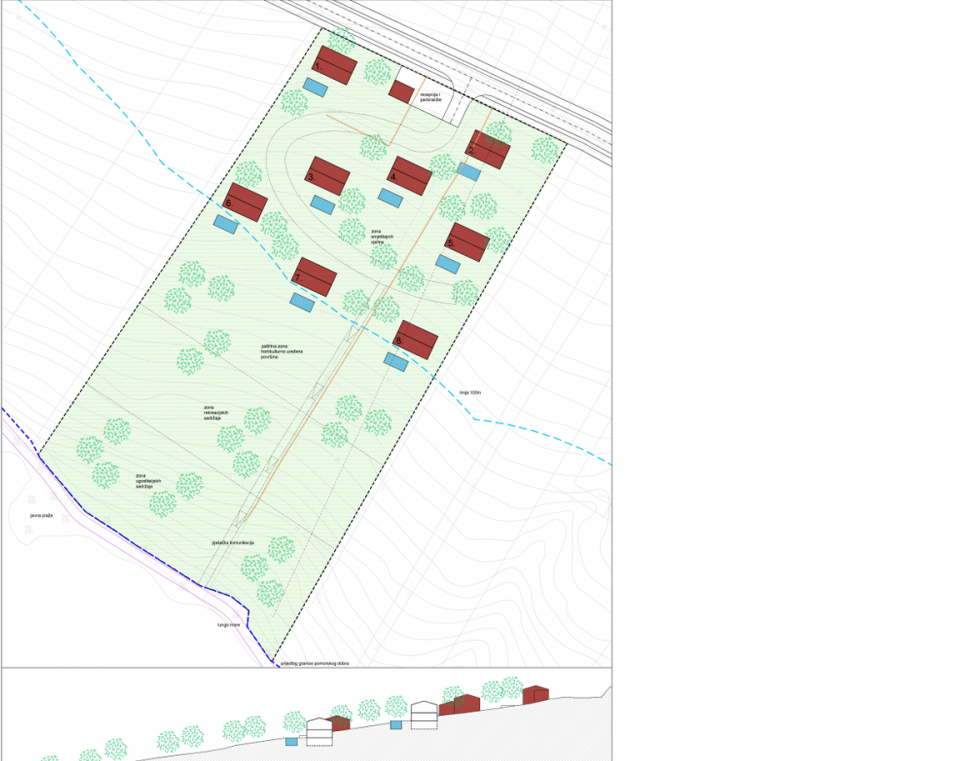Click the red building numbered 5
Image resolution: width=960 pixels, height=761 pixels.
tap(467, 241)
